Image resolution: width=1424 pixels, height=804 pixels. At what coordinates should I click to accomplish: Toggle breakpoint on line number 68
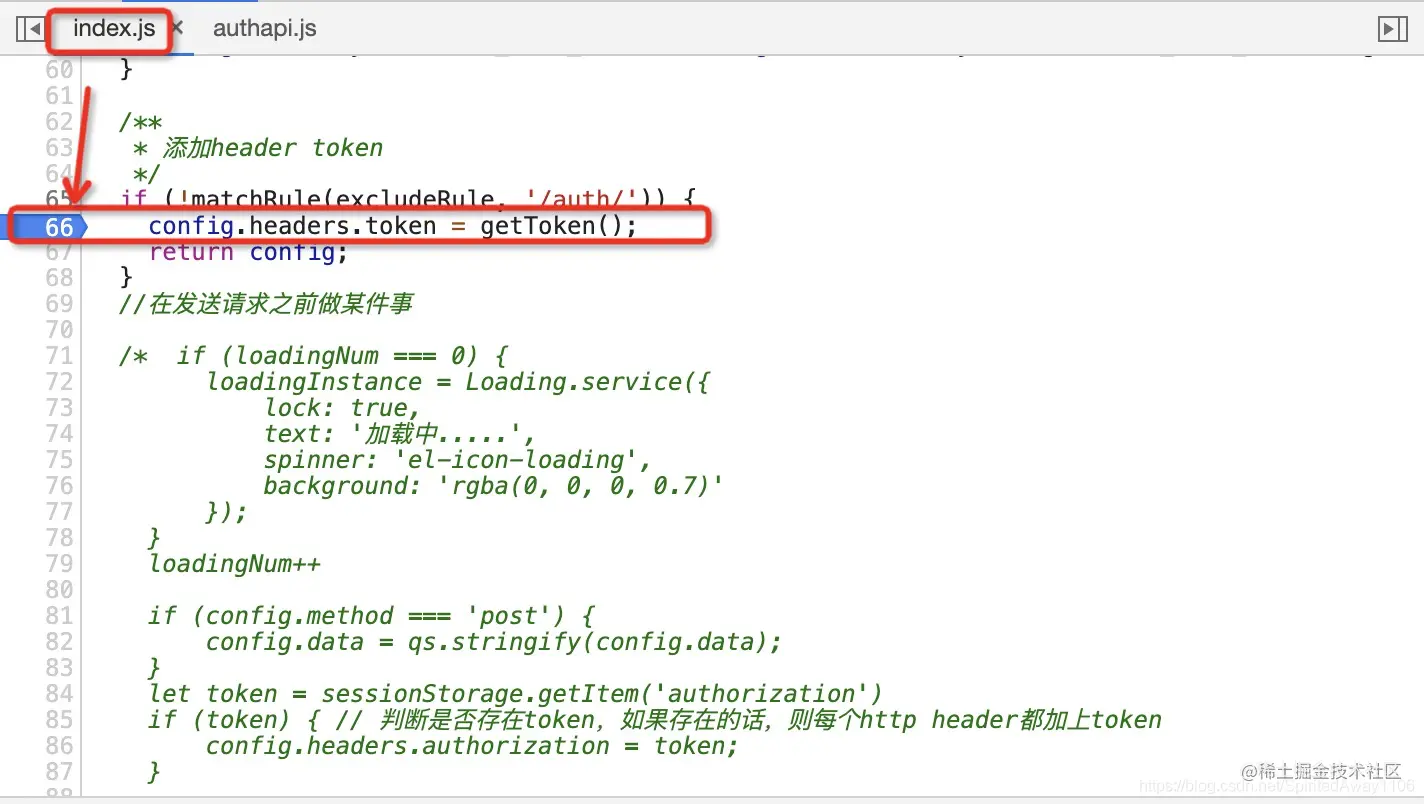pos(60,277)
